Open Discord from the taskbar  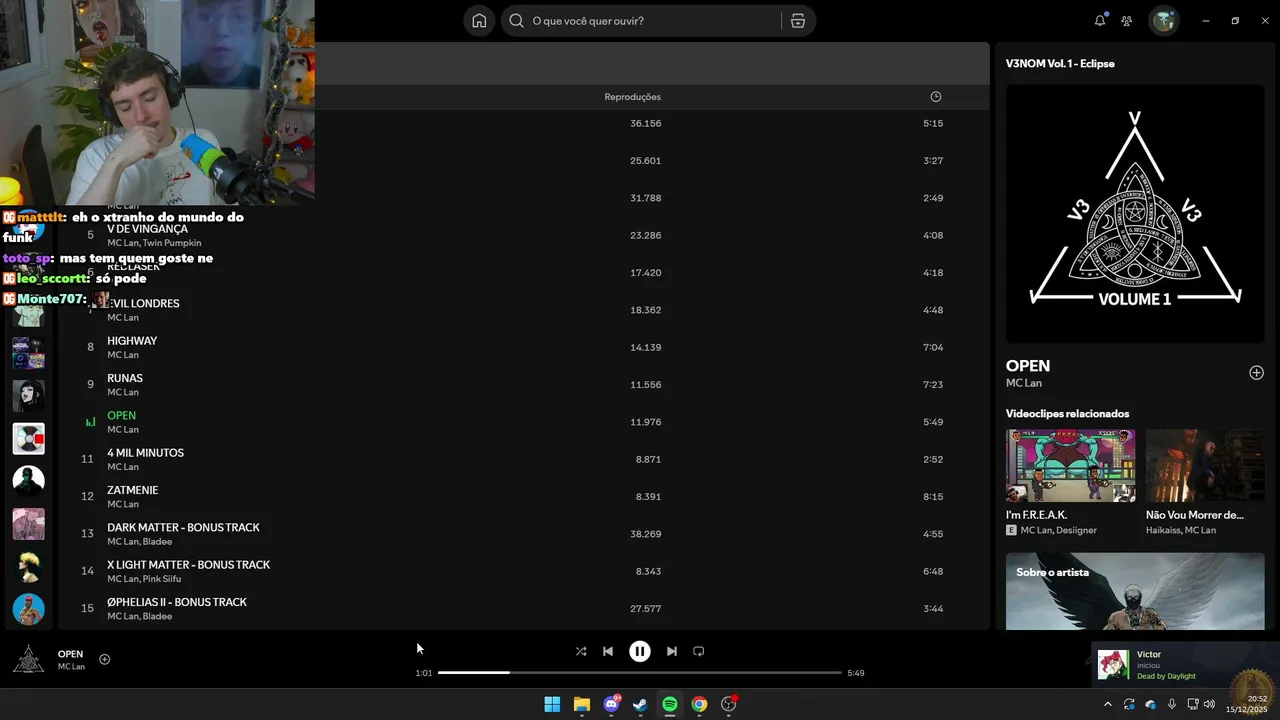click(611, 704)
